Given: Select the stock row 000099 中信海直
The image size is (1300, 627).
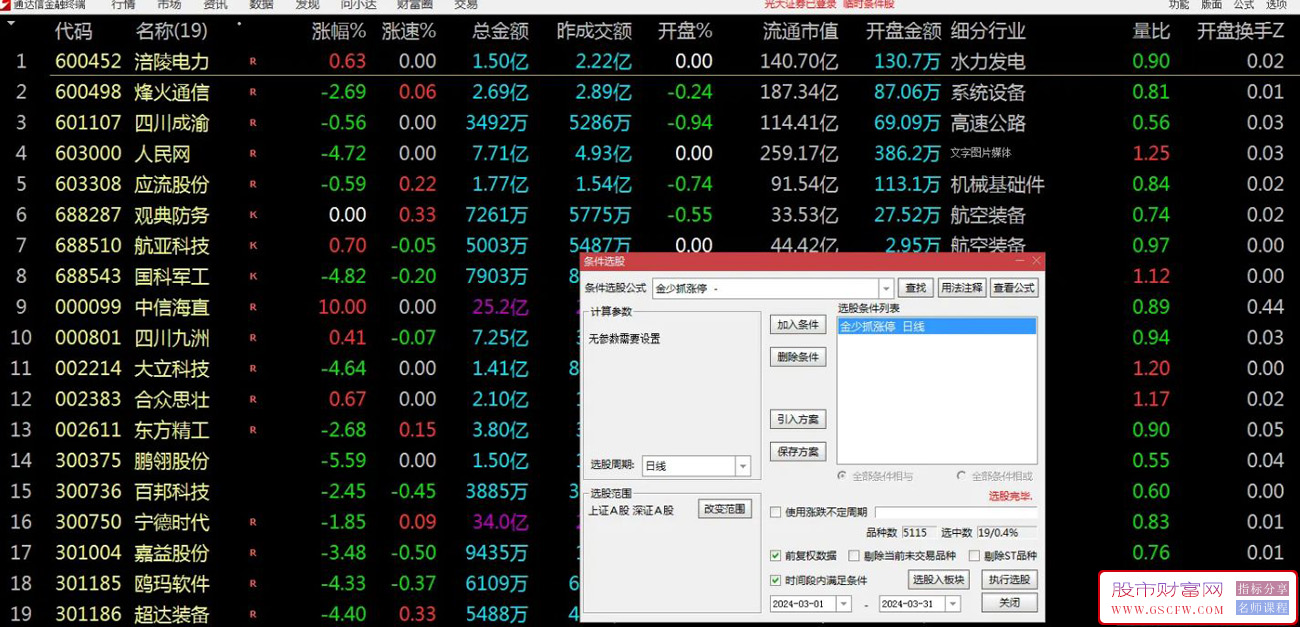Looking at the screenshot, I should (290, 307).
